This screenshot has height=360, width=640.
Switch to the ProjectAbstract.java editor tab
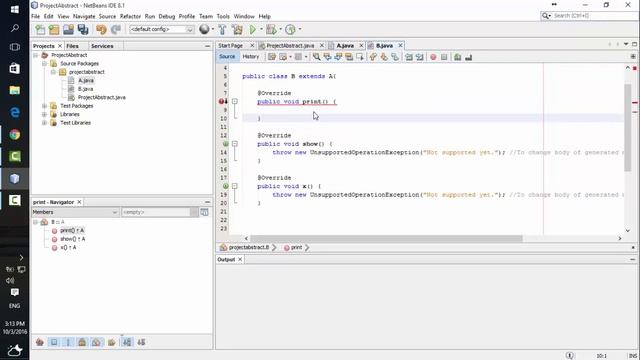[x=290, y=46]
